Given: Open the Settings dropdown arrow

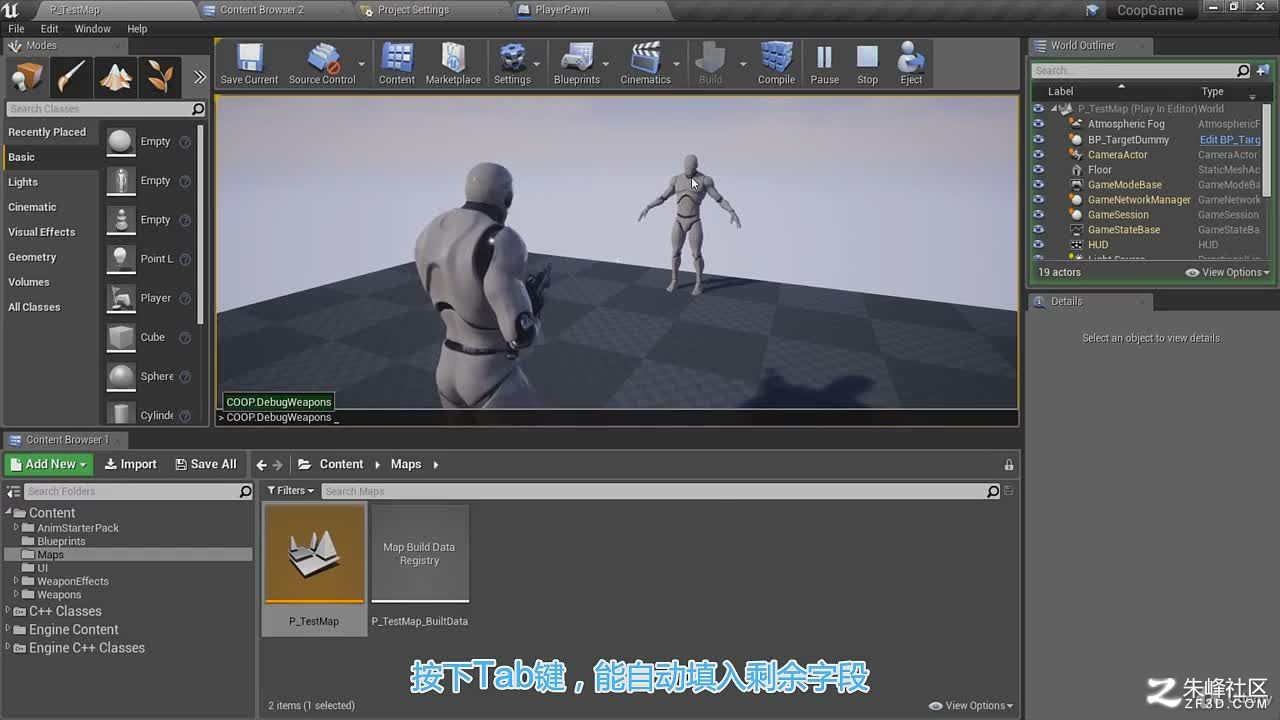Looking at the screenshot, I should (x=538, y=64).
